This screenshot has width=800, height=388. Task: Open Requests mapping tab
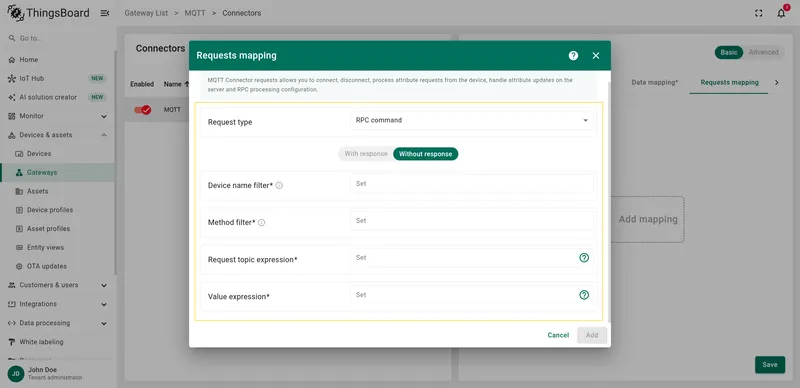(729, 82)
